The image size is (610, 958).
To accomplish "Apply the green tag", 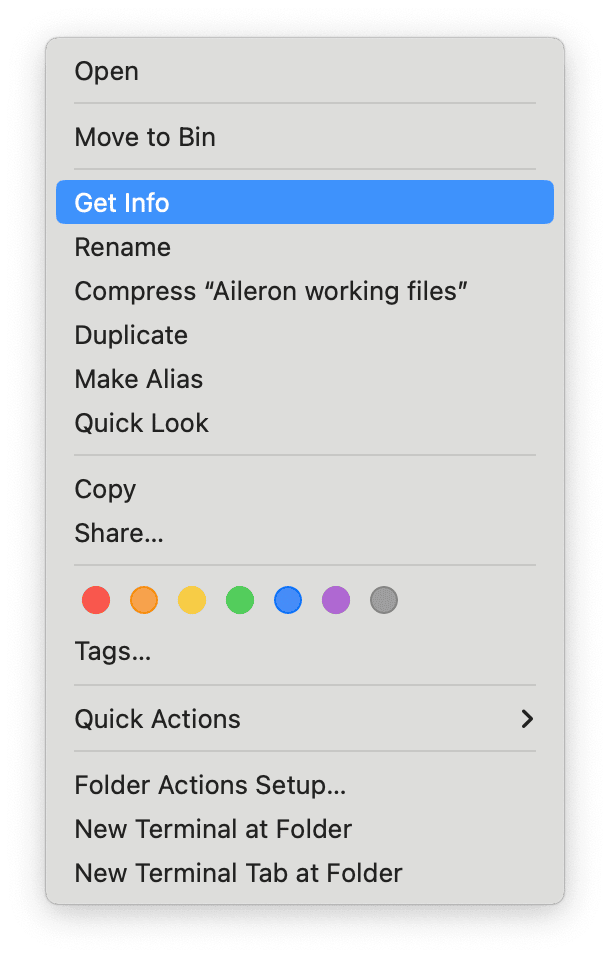I will (x=240, y=600).
